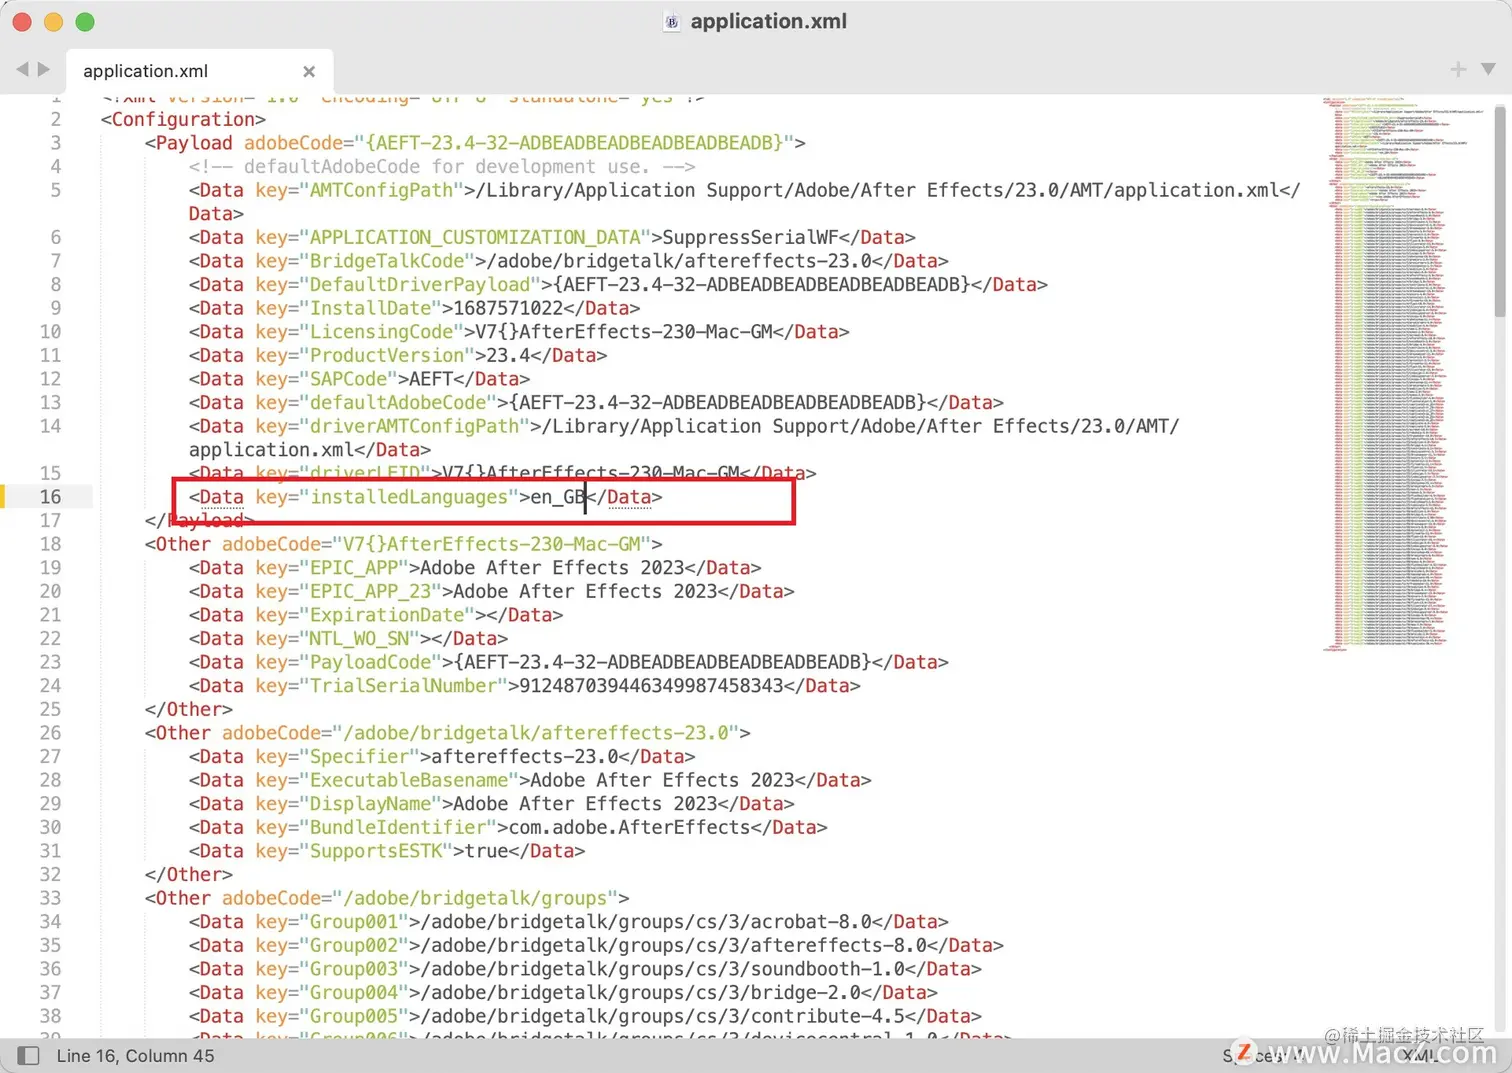Click the "ExecutableBasename" key
The height and width of the screenshot is (1073, 1512).
(x=409, y=780)
